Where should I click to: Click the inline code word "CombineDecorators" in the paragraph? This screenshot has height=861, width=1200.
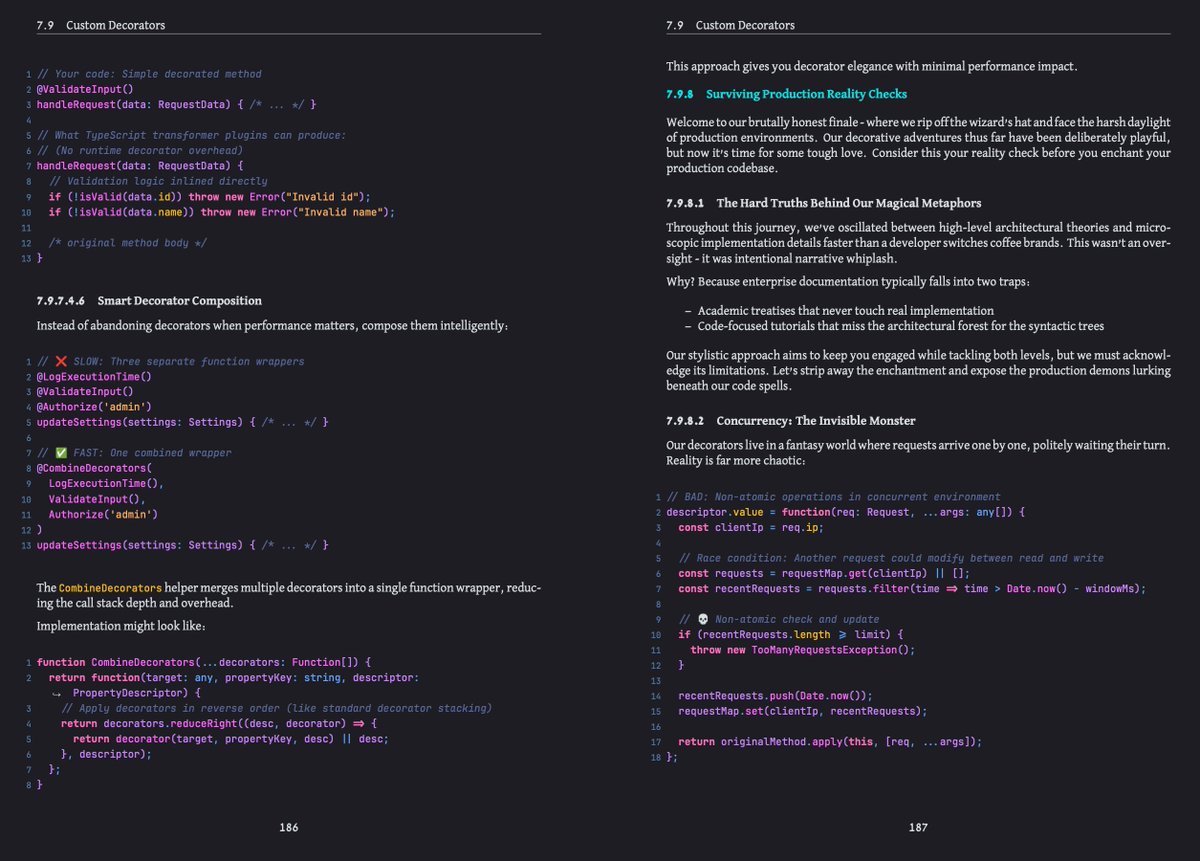tap(110, 588)
